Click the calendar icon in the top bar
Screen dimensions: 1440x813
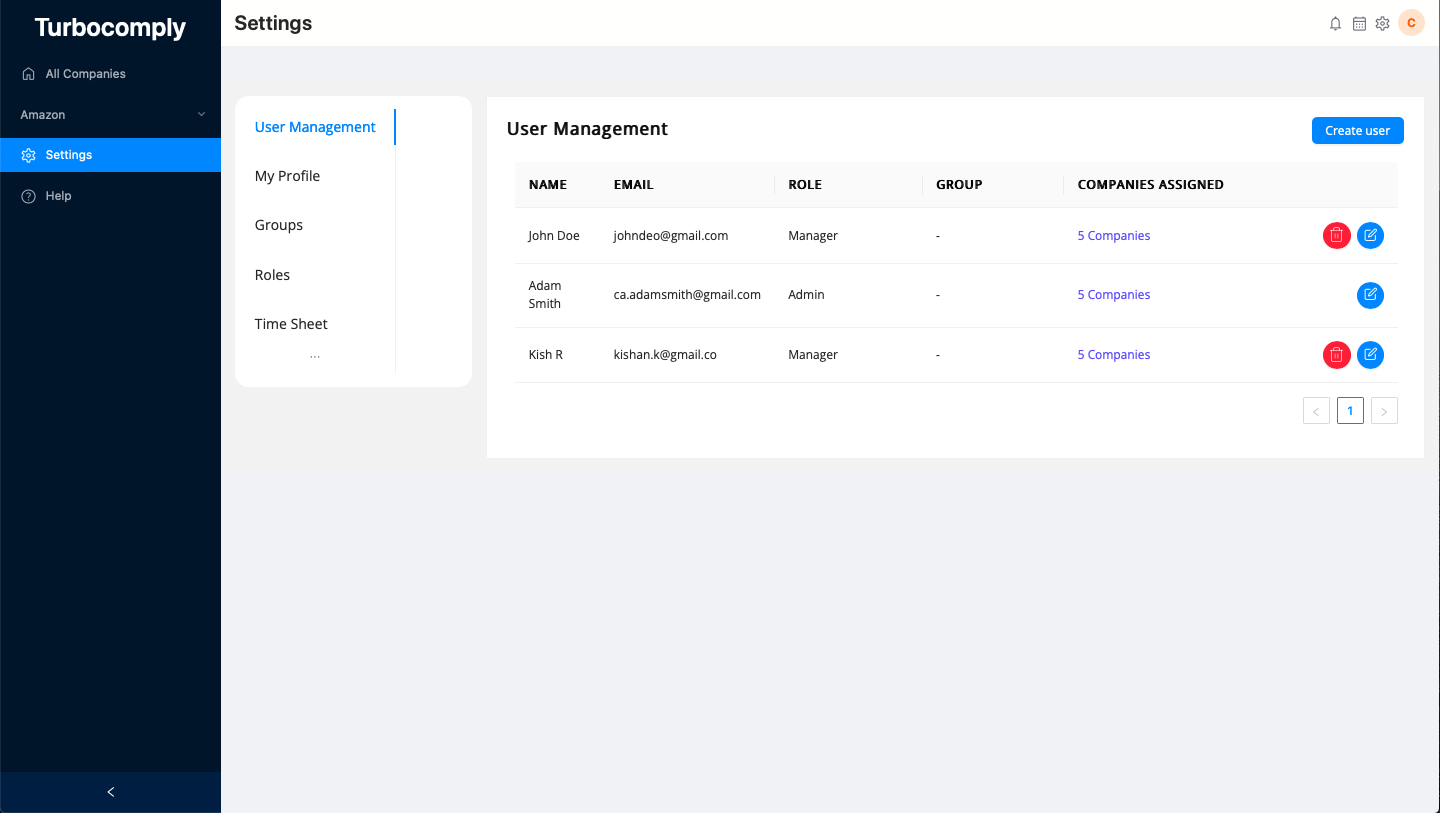1359,23
